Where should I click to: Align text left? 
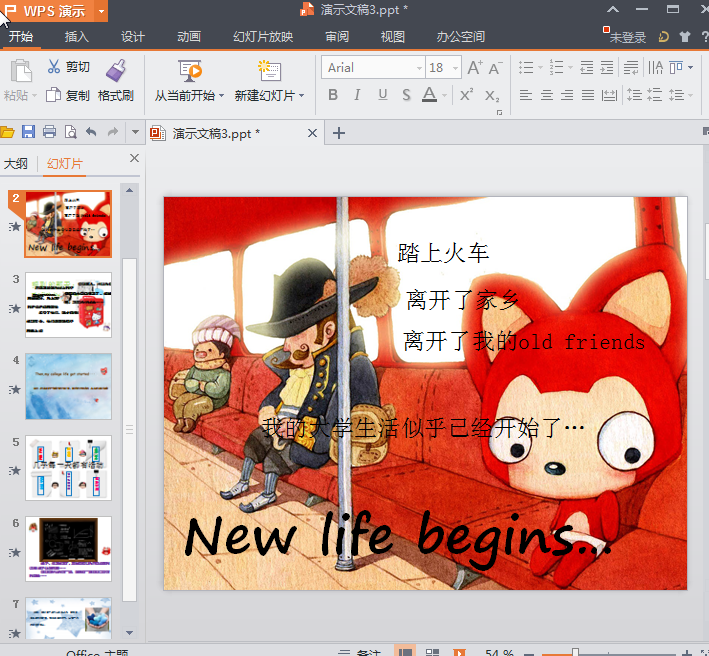[x=525, y=95]
